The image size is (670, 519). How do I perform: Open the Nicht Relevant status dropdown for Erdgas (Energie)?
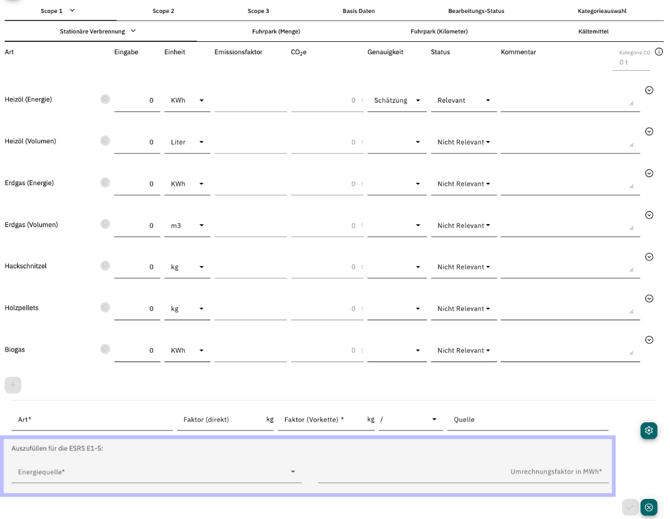464,184
